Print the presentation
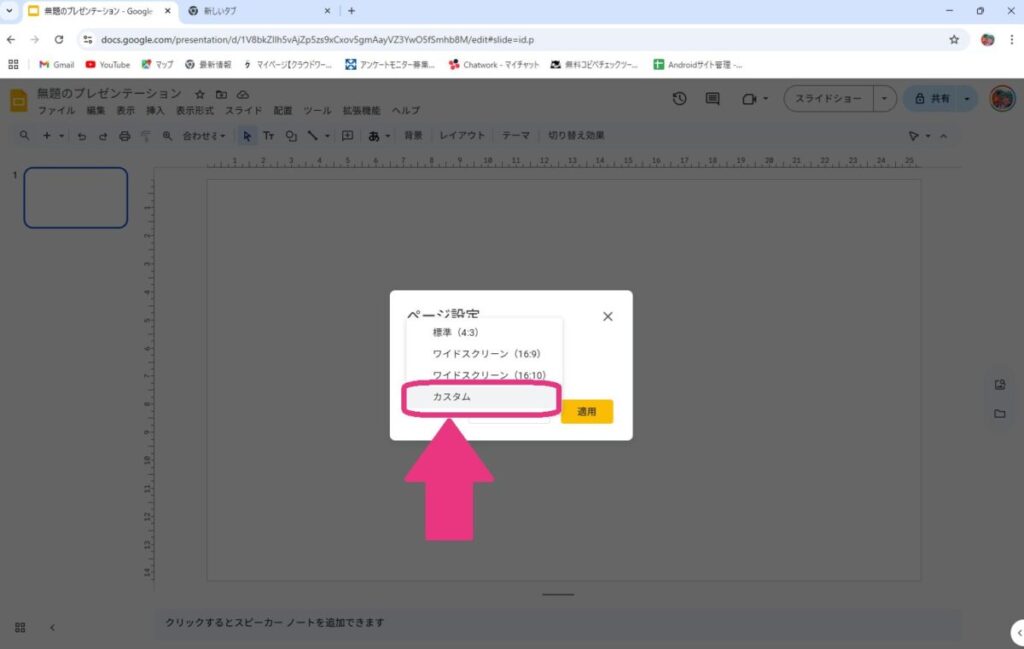 125,136
